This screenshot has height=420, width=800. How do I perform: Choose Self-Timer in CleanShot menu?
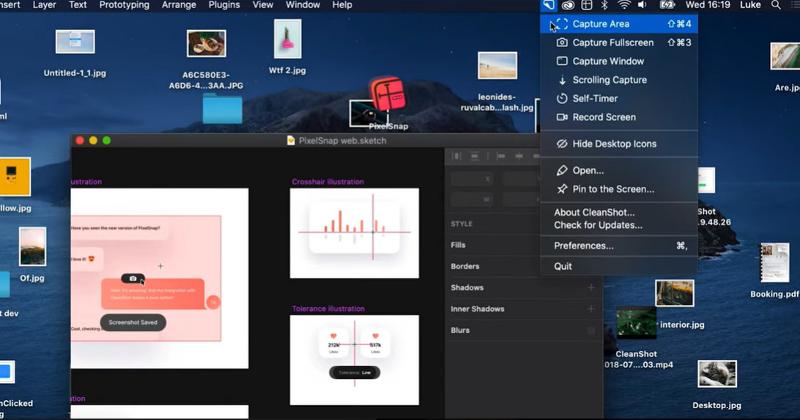click(619, 98)
